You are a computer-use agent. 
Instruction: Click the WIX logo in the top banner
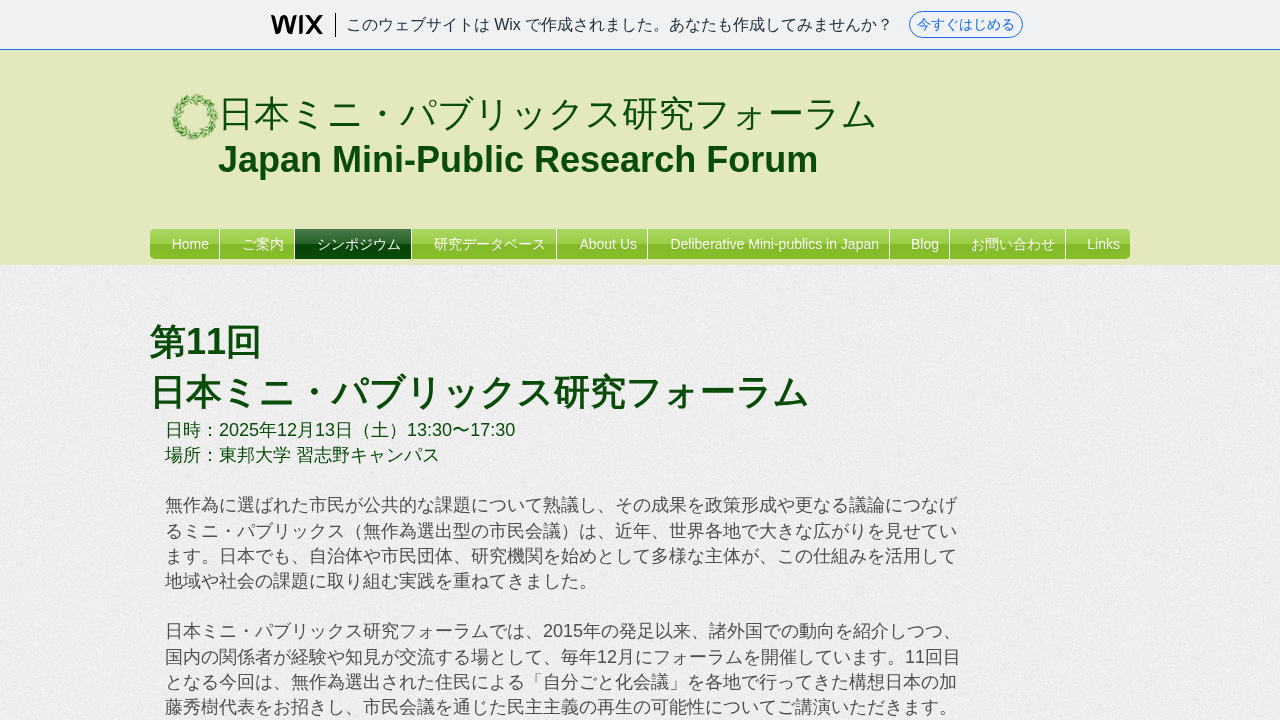[296, 25]
